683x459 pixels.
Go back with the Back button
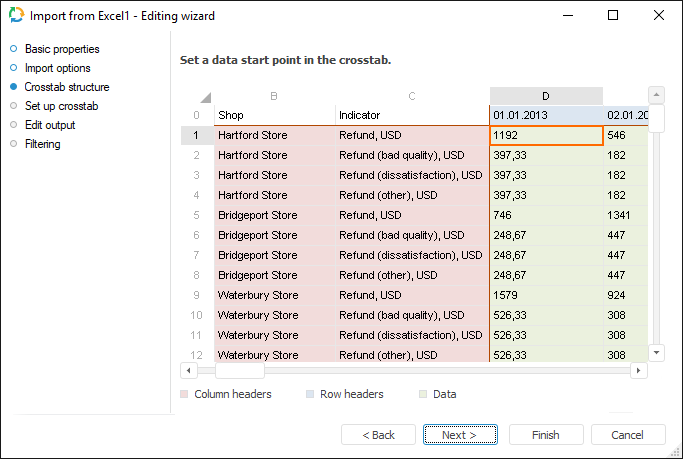click(378, 435)
